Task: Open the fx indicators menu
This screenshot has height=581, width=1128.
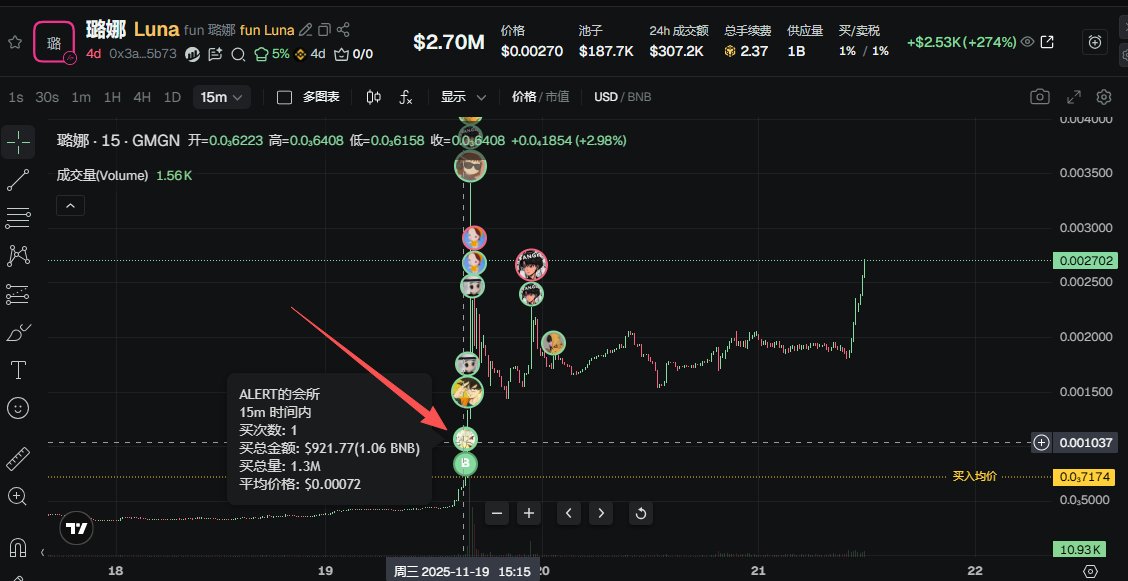Action: click(406, 97)
